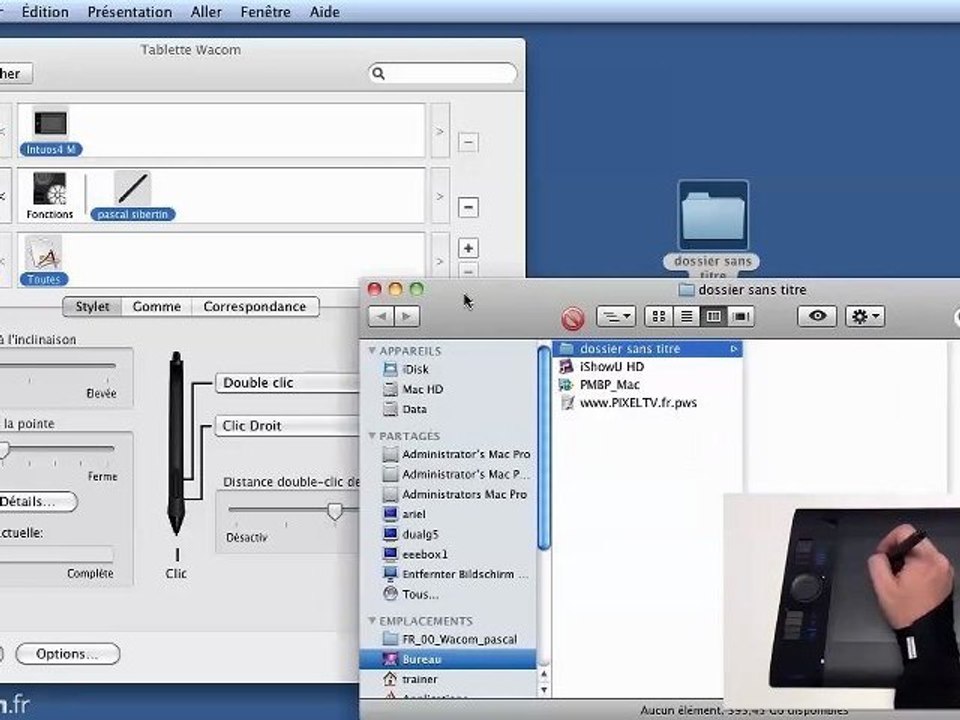Open the Finder gear action menu
Viewport: 960px width, 720px height.
pyautogui.click(x=865, y=316)
